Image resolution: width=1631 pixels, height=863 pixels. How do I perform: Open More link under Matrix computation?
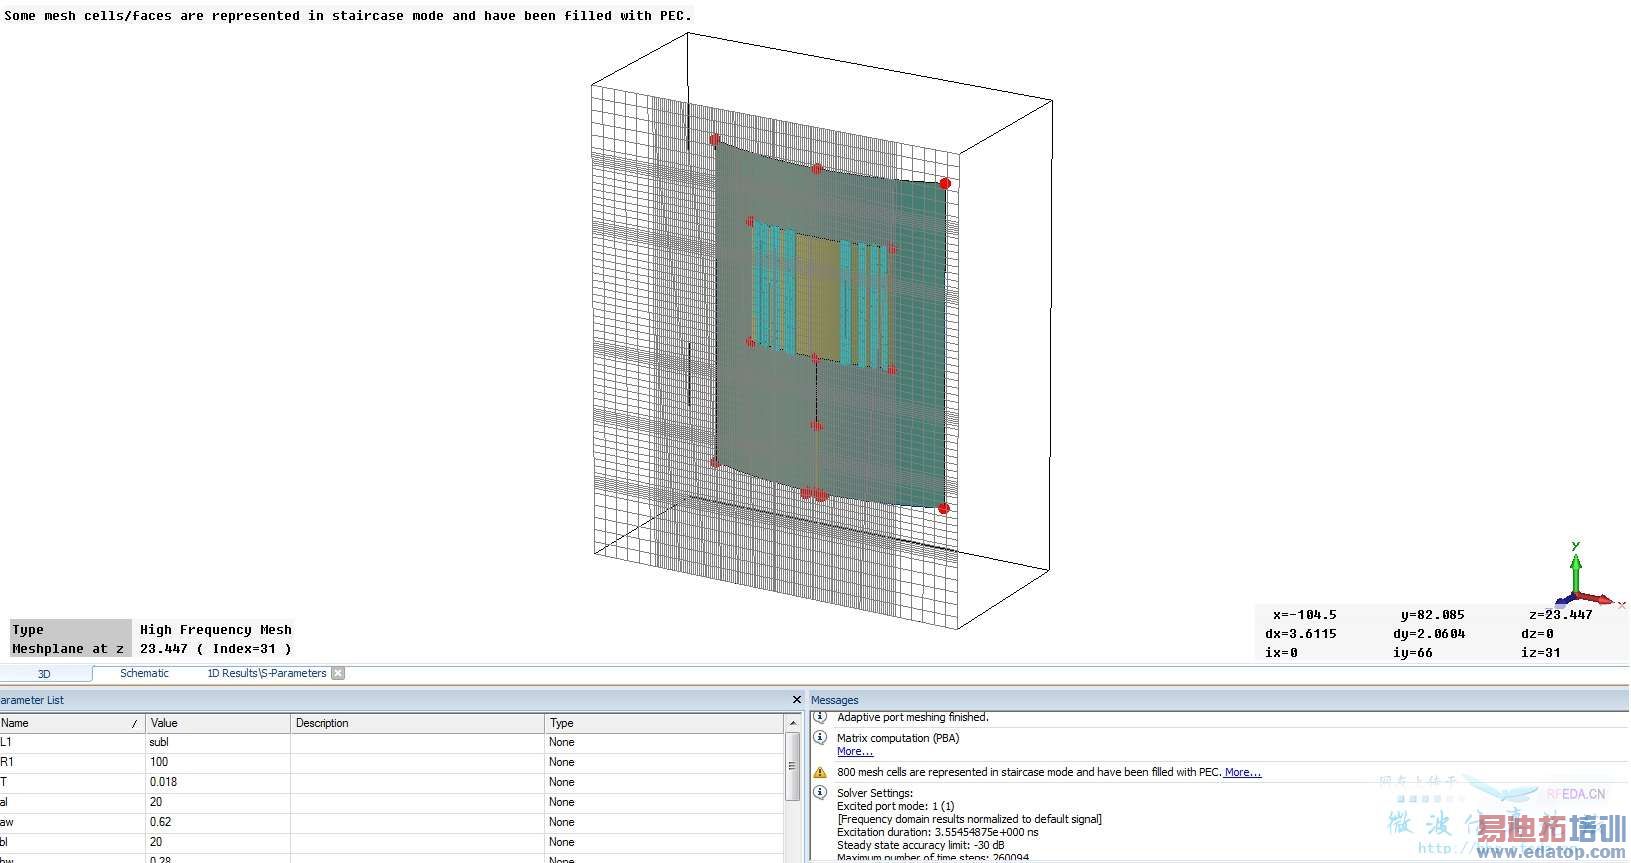pyautogui.click(x=855, y=751)
